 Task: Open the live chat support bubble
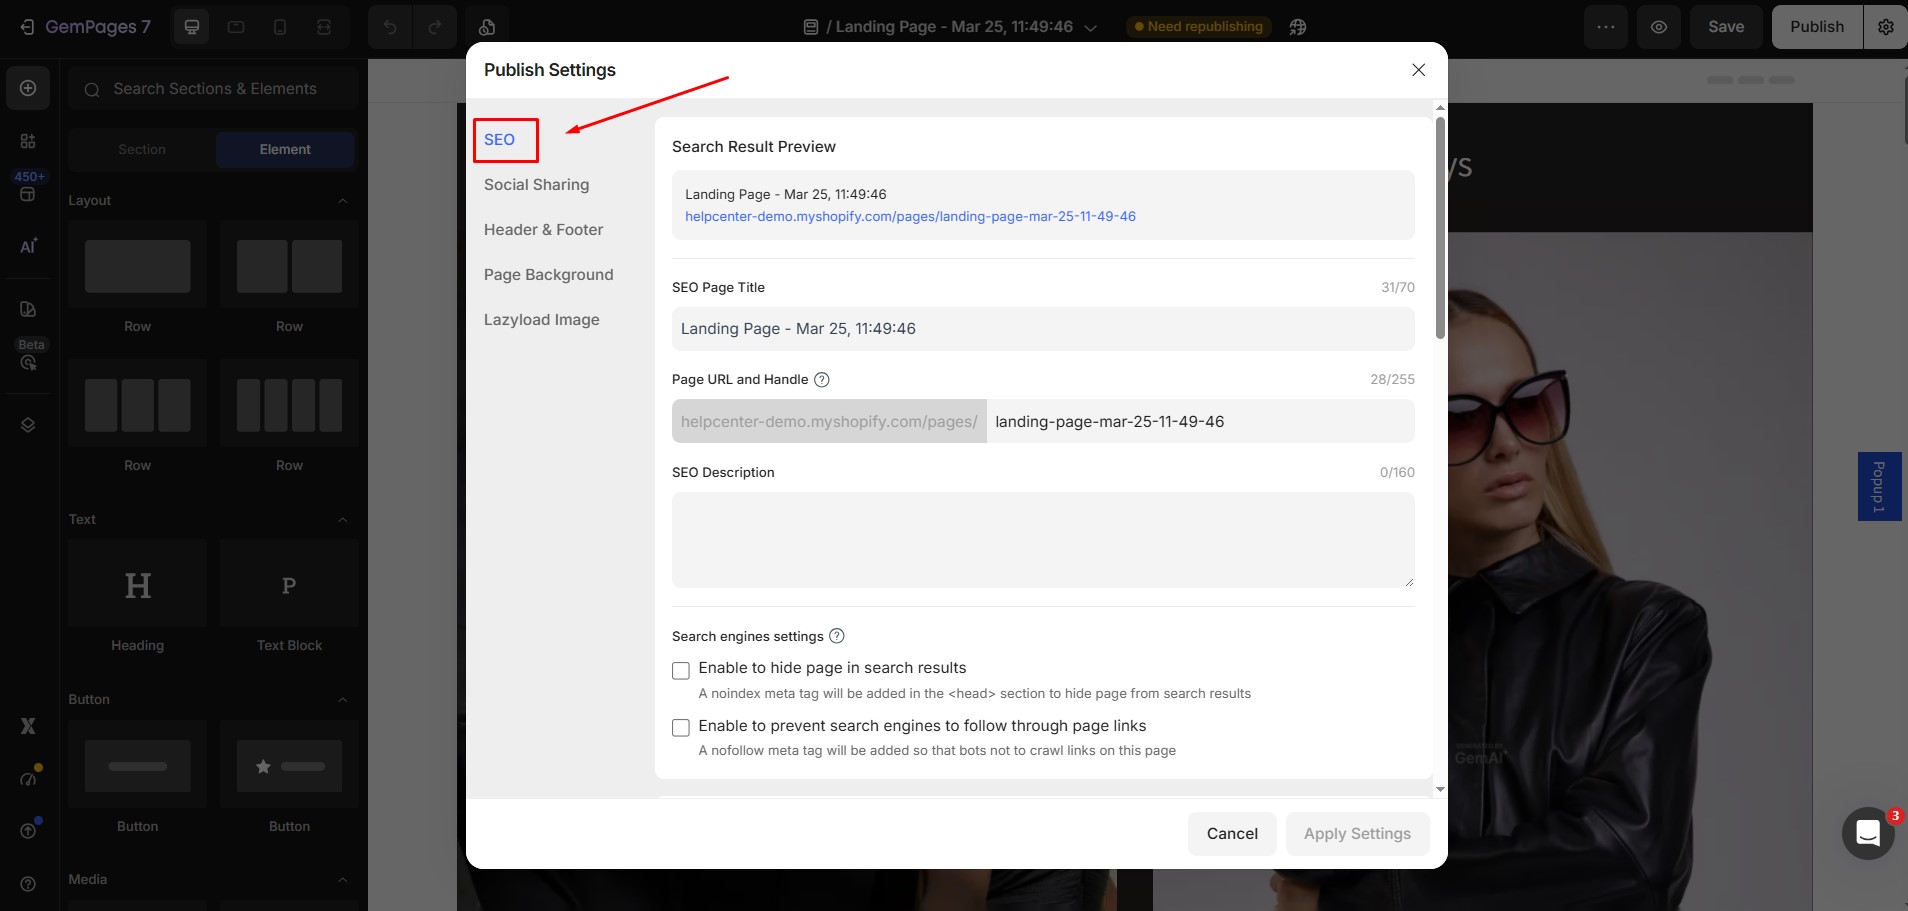coord(1868,833)
